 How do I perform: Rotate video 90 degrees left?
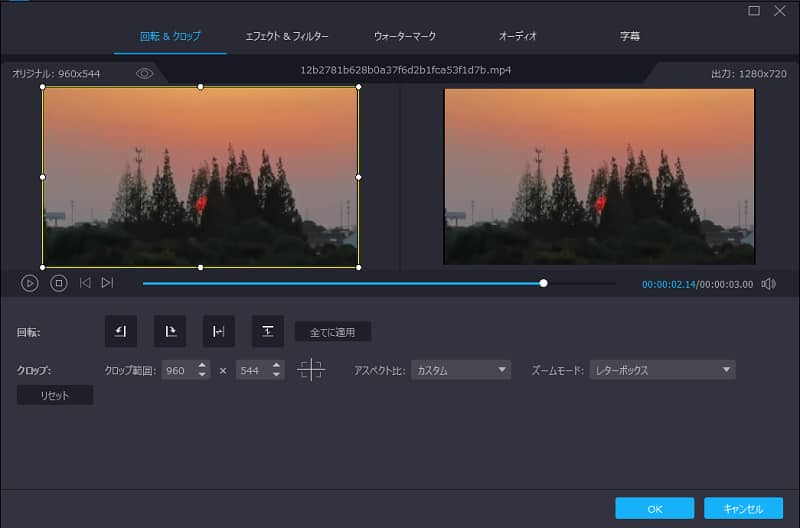point(121,332)
